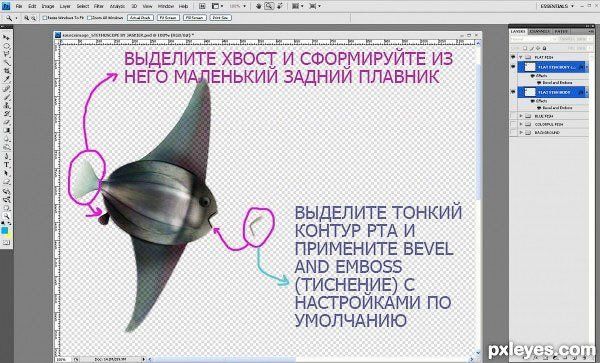Screen dimensions: 600x363
Task: Show the COLORFUL FISH group
Action: click(x=513, y=124)
